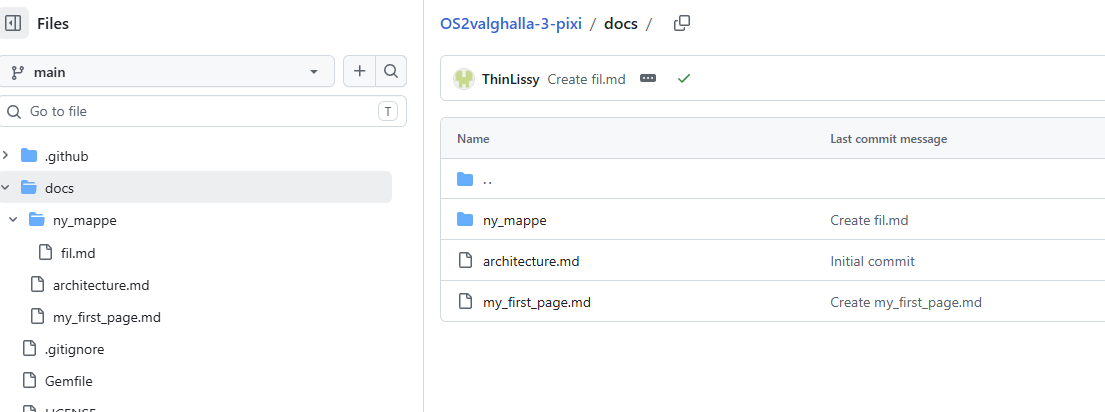Expand commit message ellipsis button
This screenshot has width=1105, height=412.
click(648, 78)
